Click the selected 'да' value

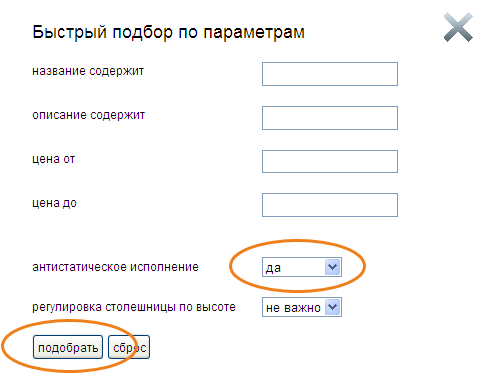pyautogui.click(x=293, y=267)
